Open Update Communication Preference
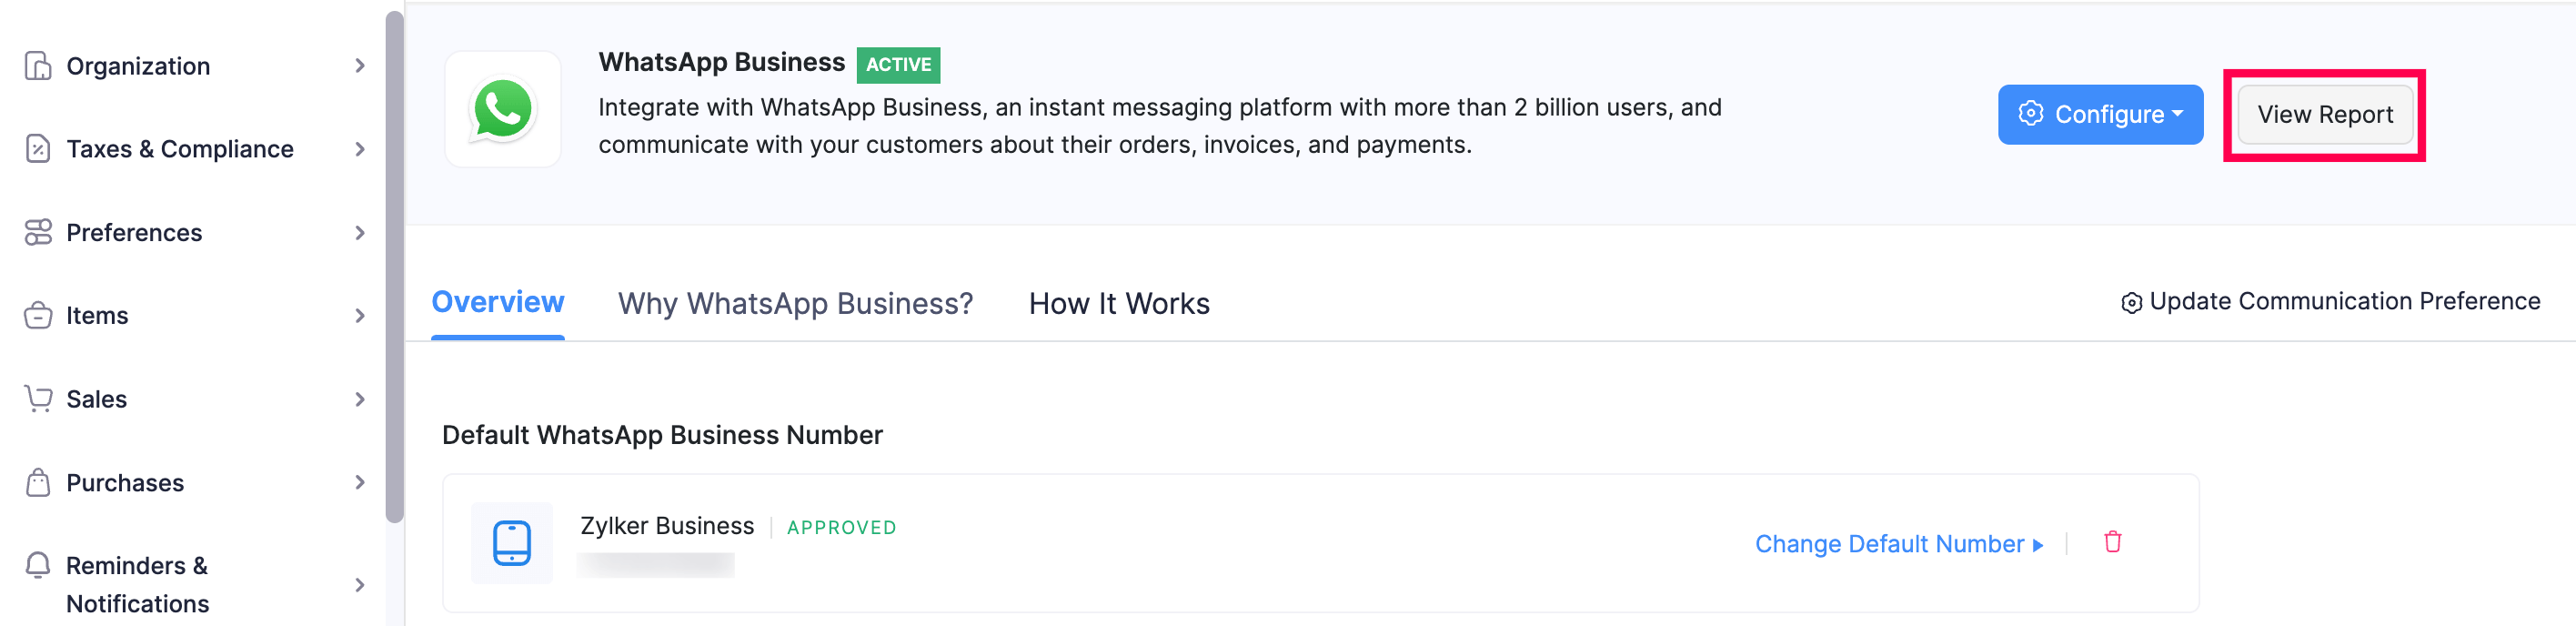The image size is (2576, 626). coord(2330,302)
